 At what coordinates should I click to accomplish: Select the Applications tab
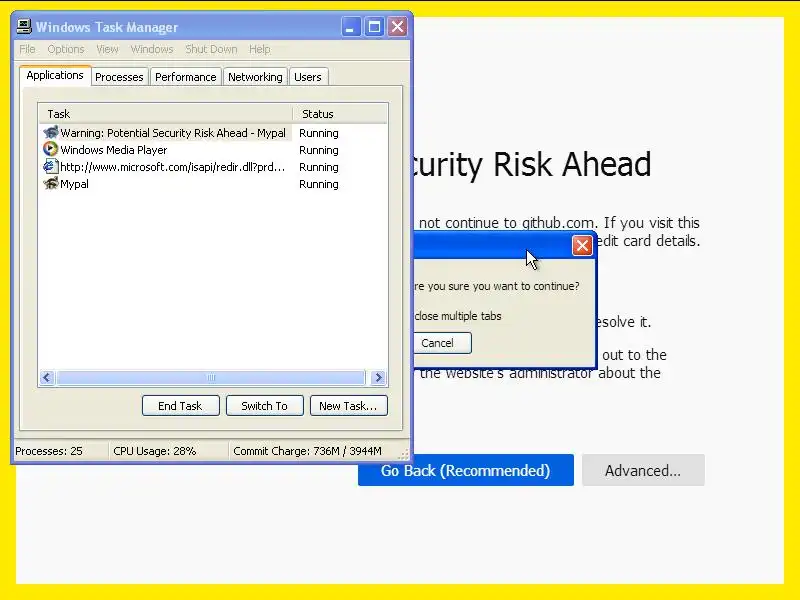[x=55, y=76]
